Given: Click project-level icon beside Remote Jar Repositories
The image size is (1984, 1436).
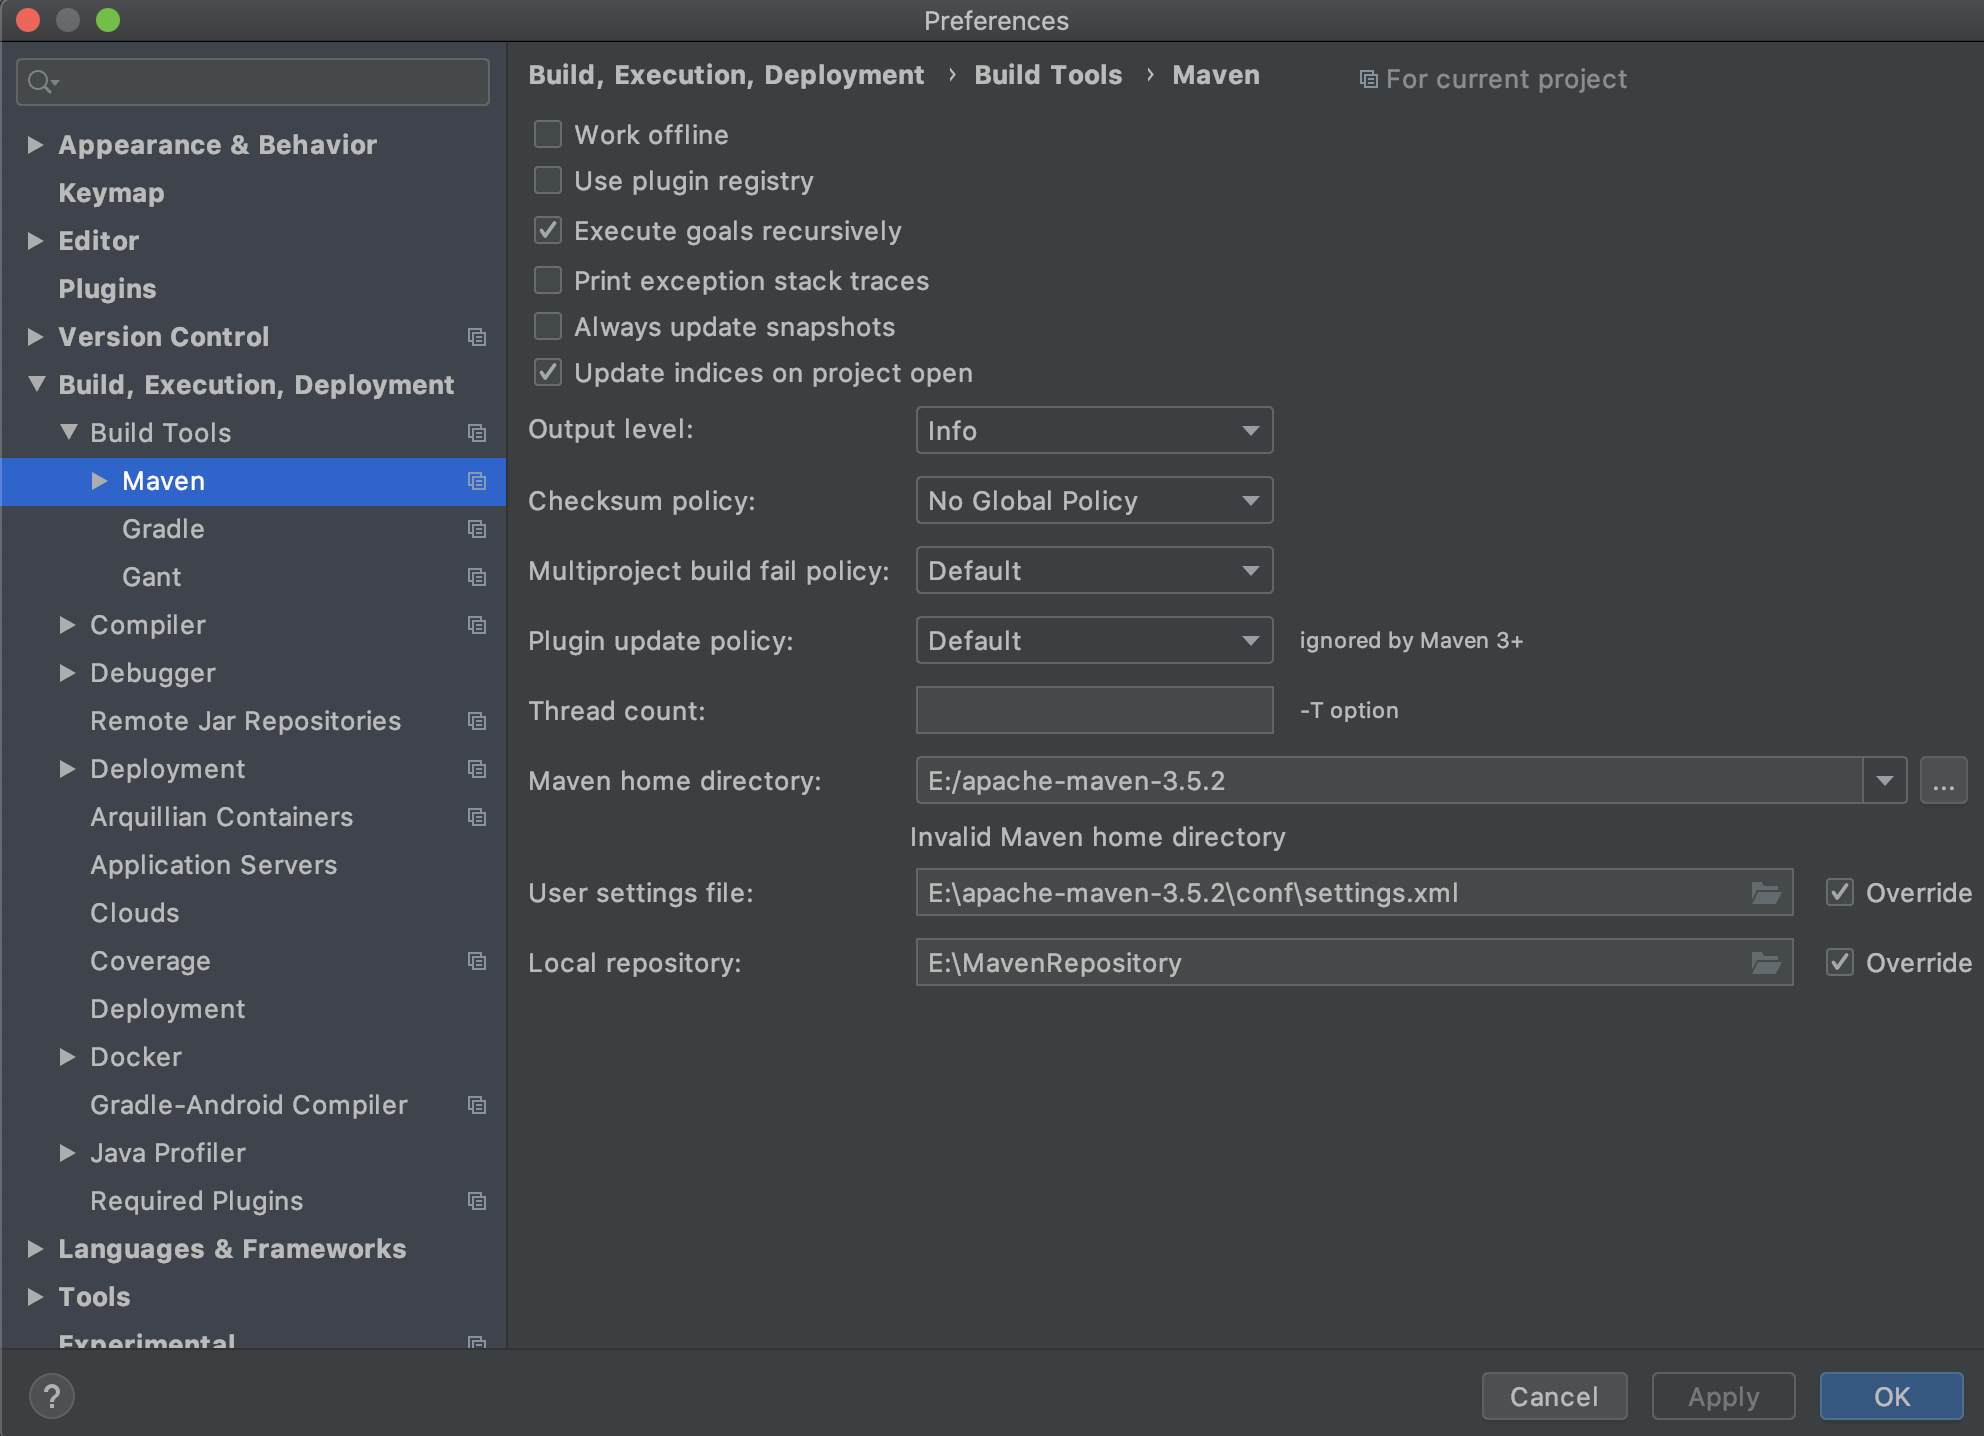Looking at the screenshot, I should tap(477, 721).
